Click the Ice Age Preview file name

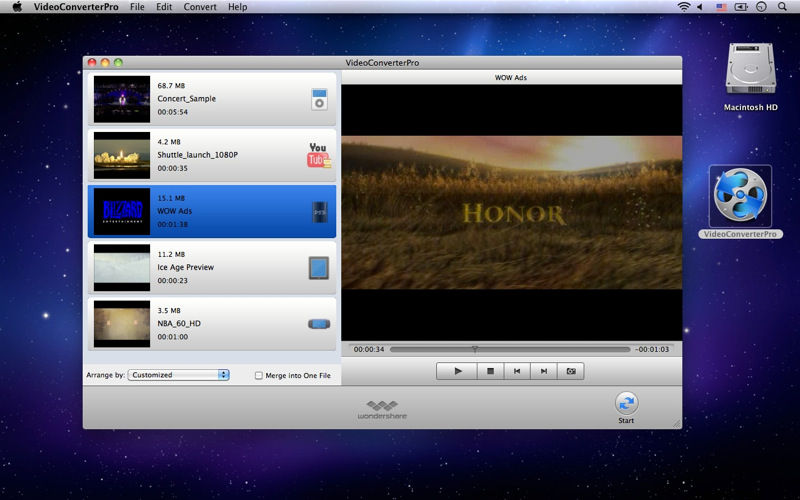(x=185, y=267)
